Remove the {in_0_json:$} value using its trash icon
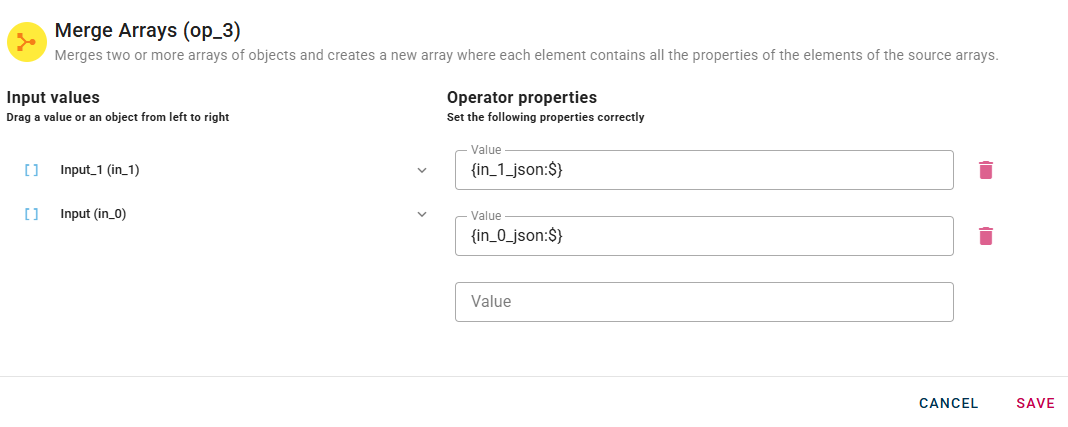This screenshot has width=1068, height=427. 986,236
